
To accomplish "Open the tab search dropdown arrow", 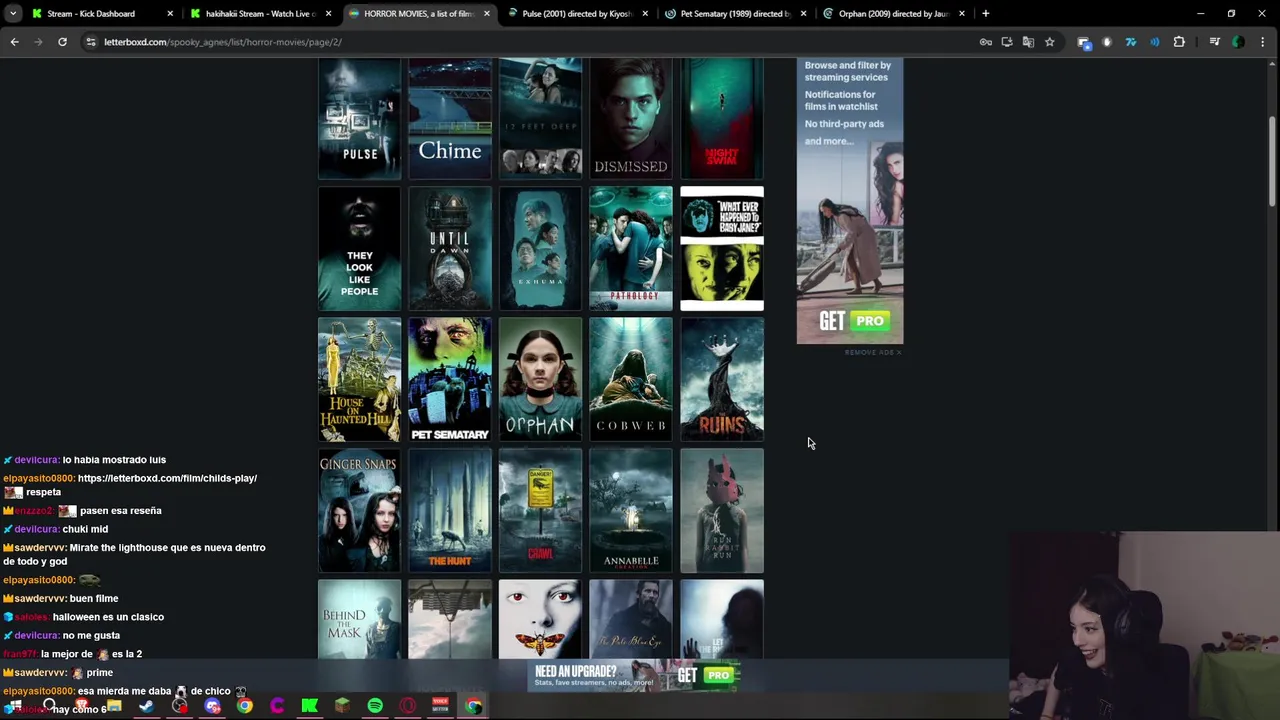I will (x=13, y=14).
